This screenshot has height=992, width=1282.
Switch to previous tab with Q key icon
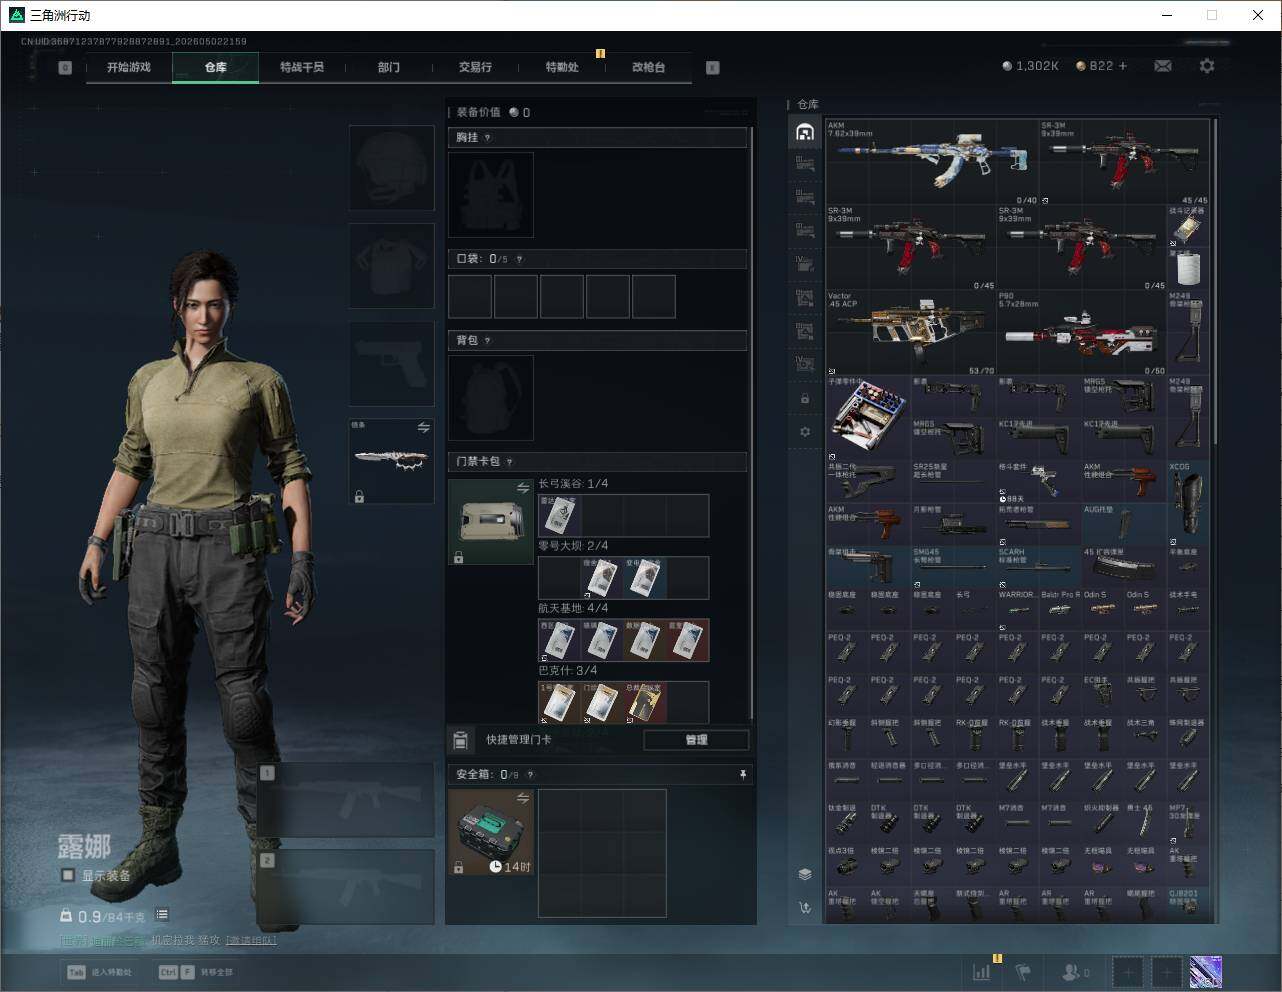point(65,68)
